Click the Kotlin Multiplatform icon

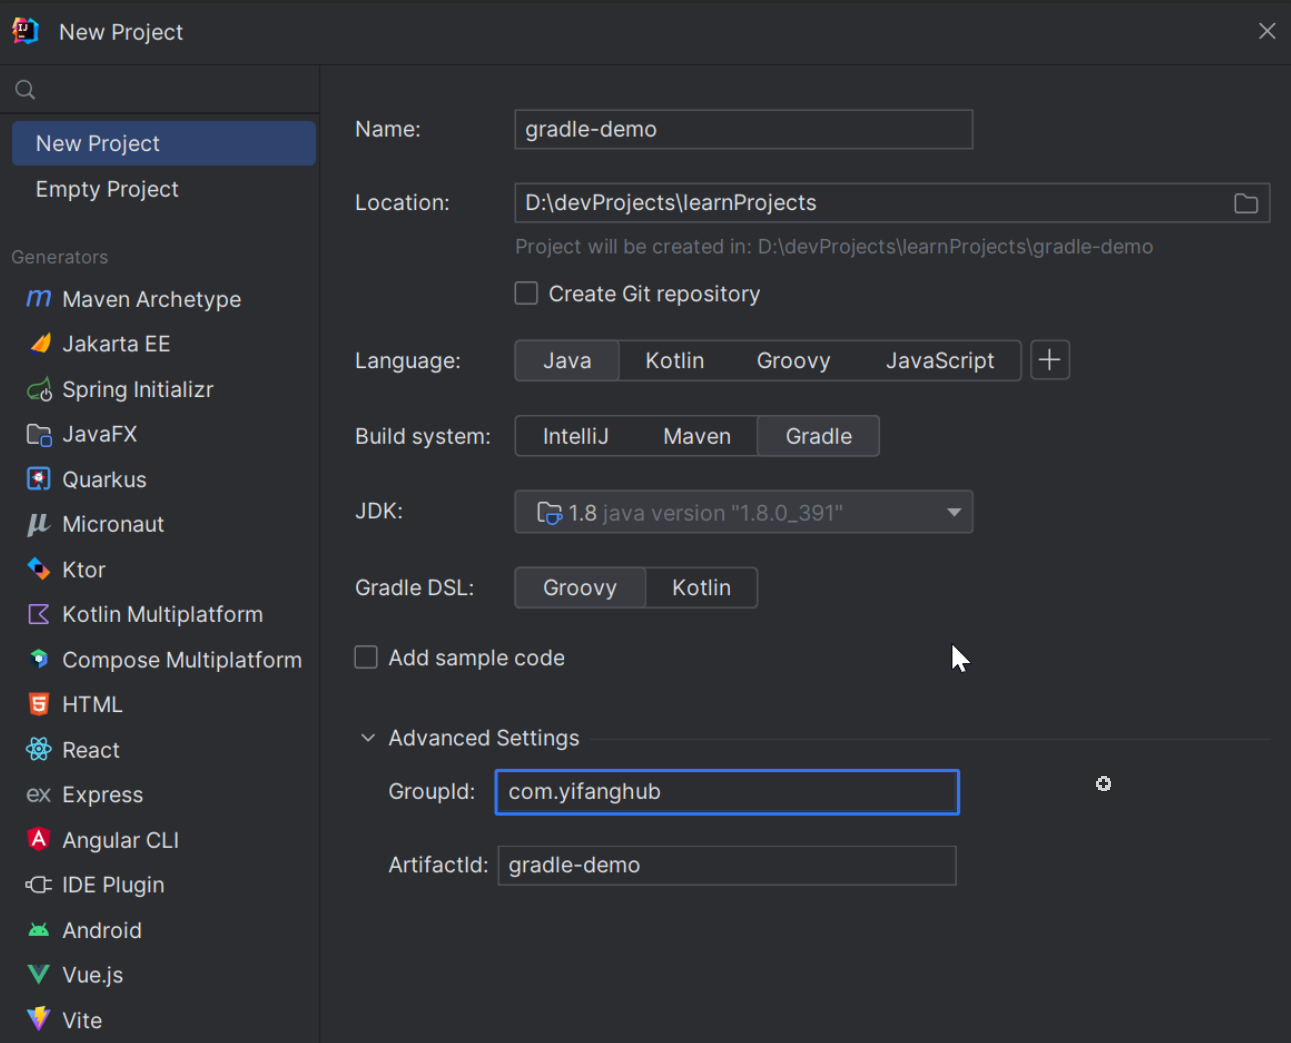point(39,615)
